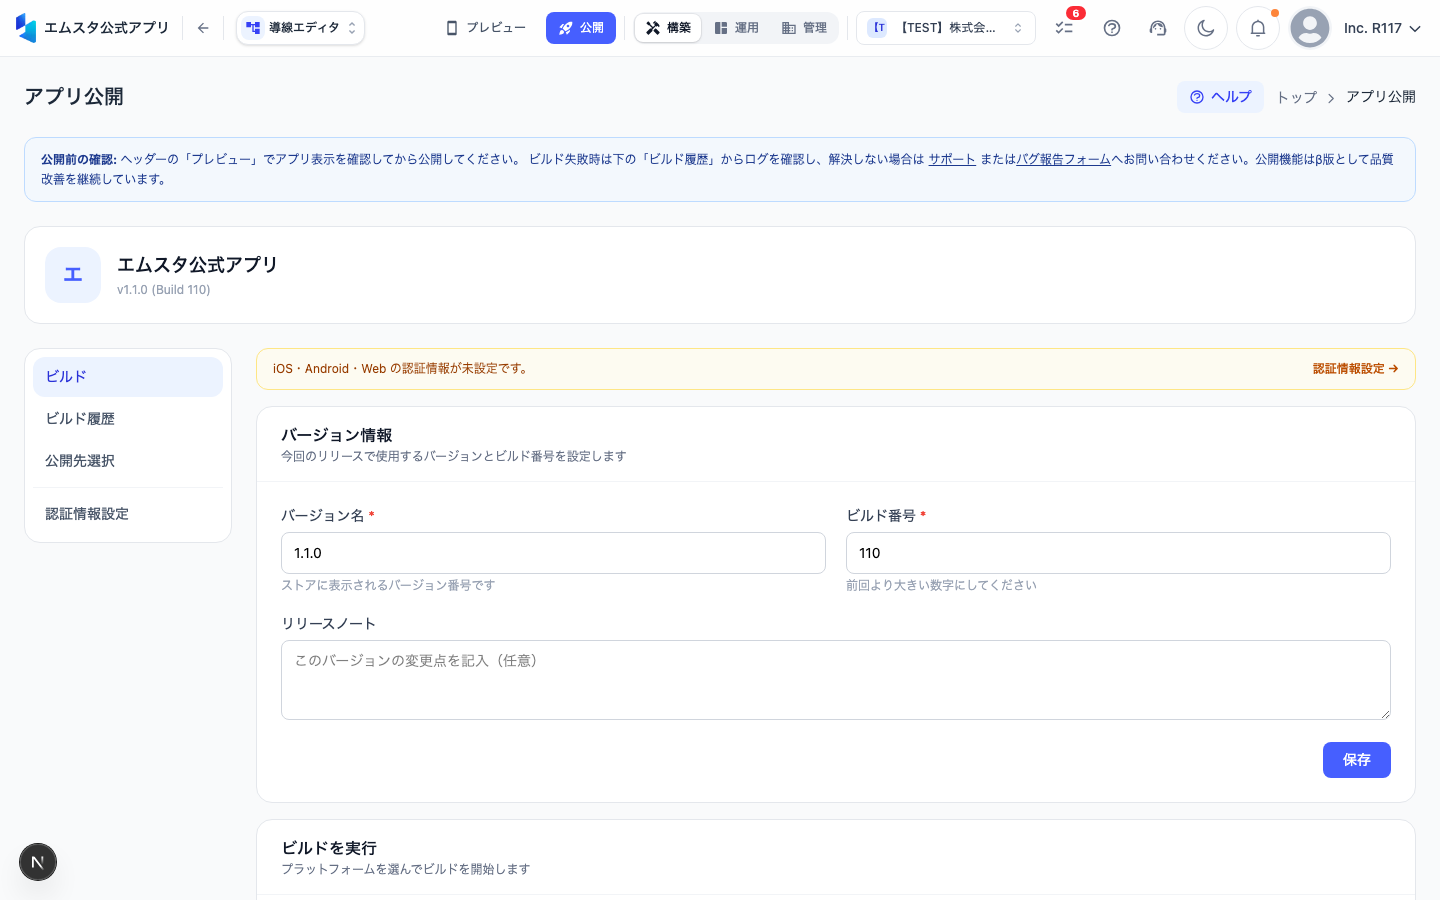Screen dimensions: 1440x900
Task: Click the v1.1.0 (Build 110) version text
Action: tap(164, 290)
